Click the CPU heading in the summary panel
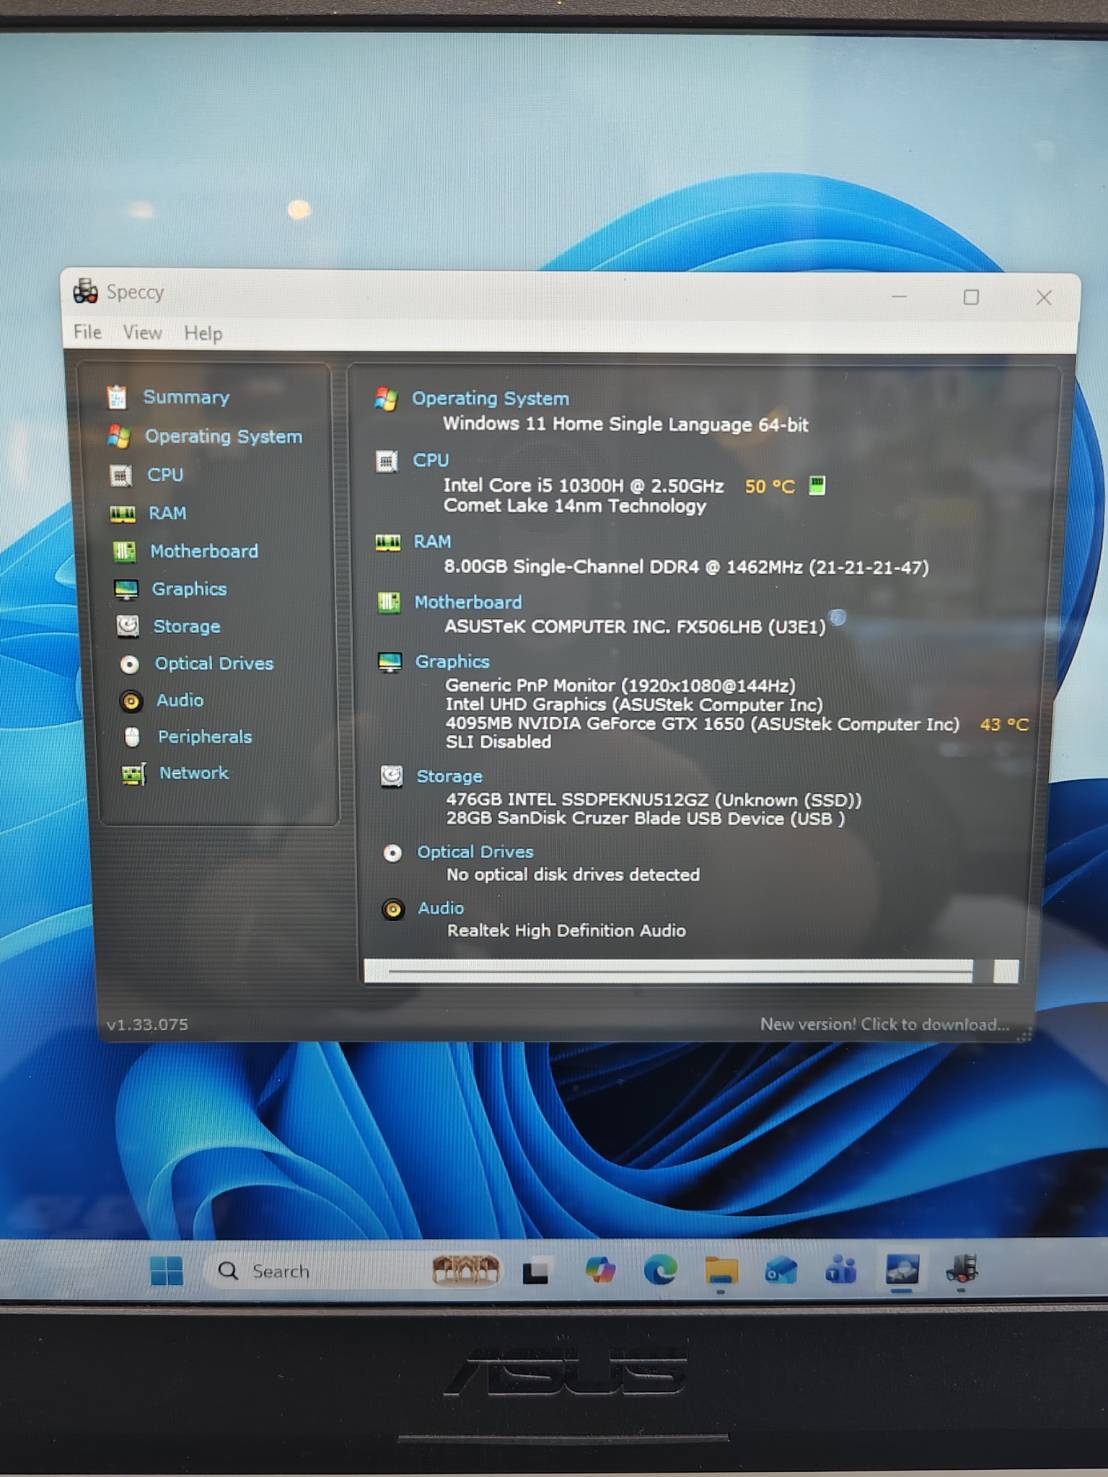 point(431,460)
